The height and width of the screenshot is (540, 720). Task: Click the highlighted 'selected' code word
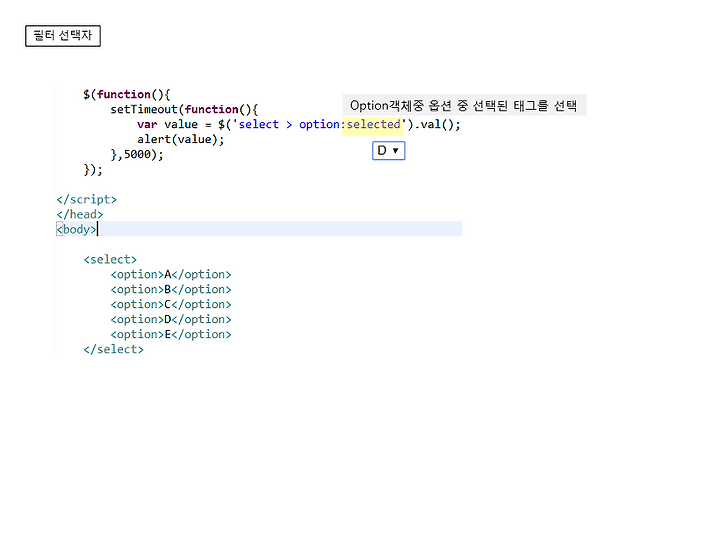coord(373,124)
